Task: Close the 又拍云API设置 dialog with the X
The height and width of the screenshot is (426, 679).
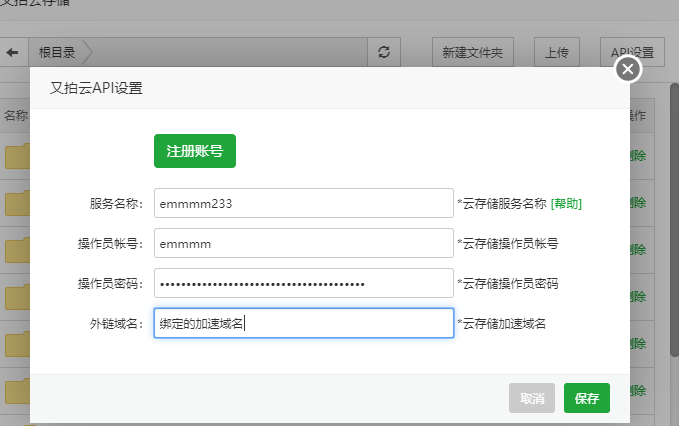Action: coord(627,69)
